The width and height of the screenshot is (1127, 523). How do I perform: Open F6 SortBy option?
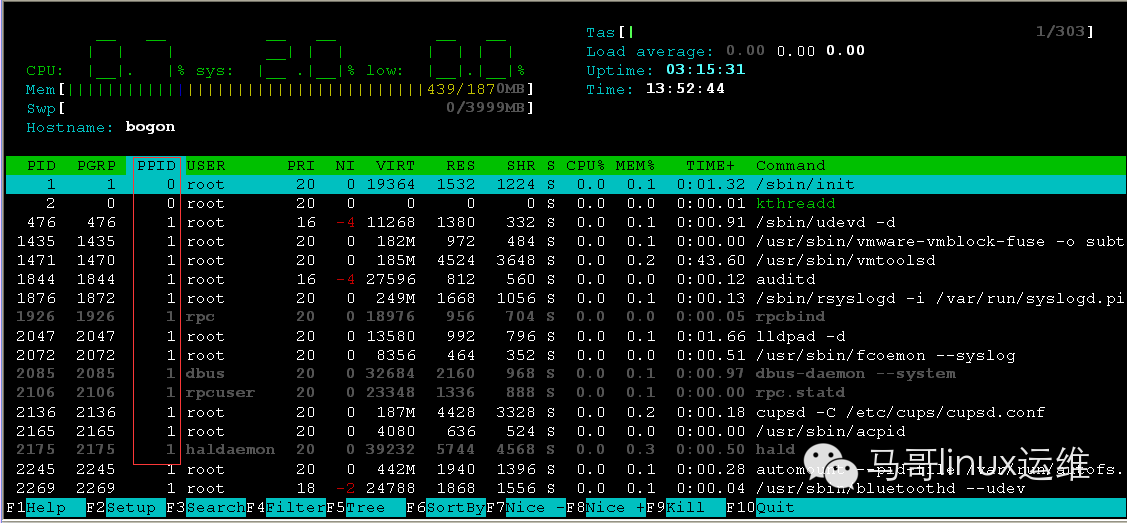(446, 508)
